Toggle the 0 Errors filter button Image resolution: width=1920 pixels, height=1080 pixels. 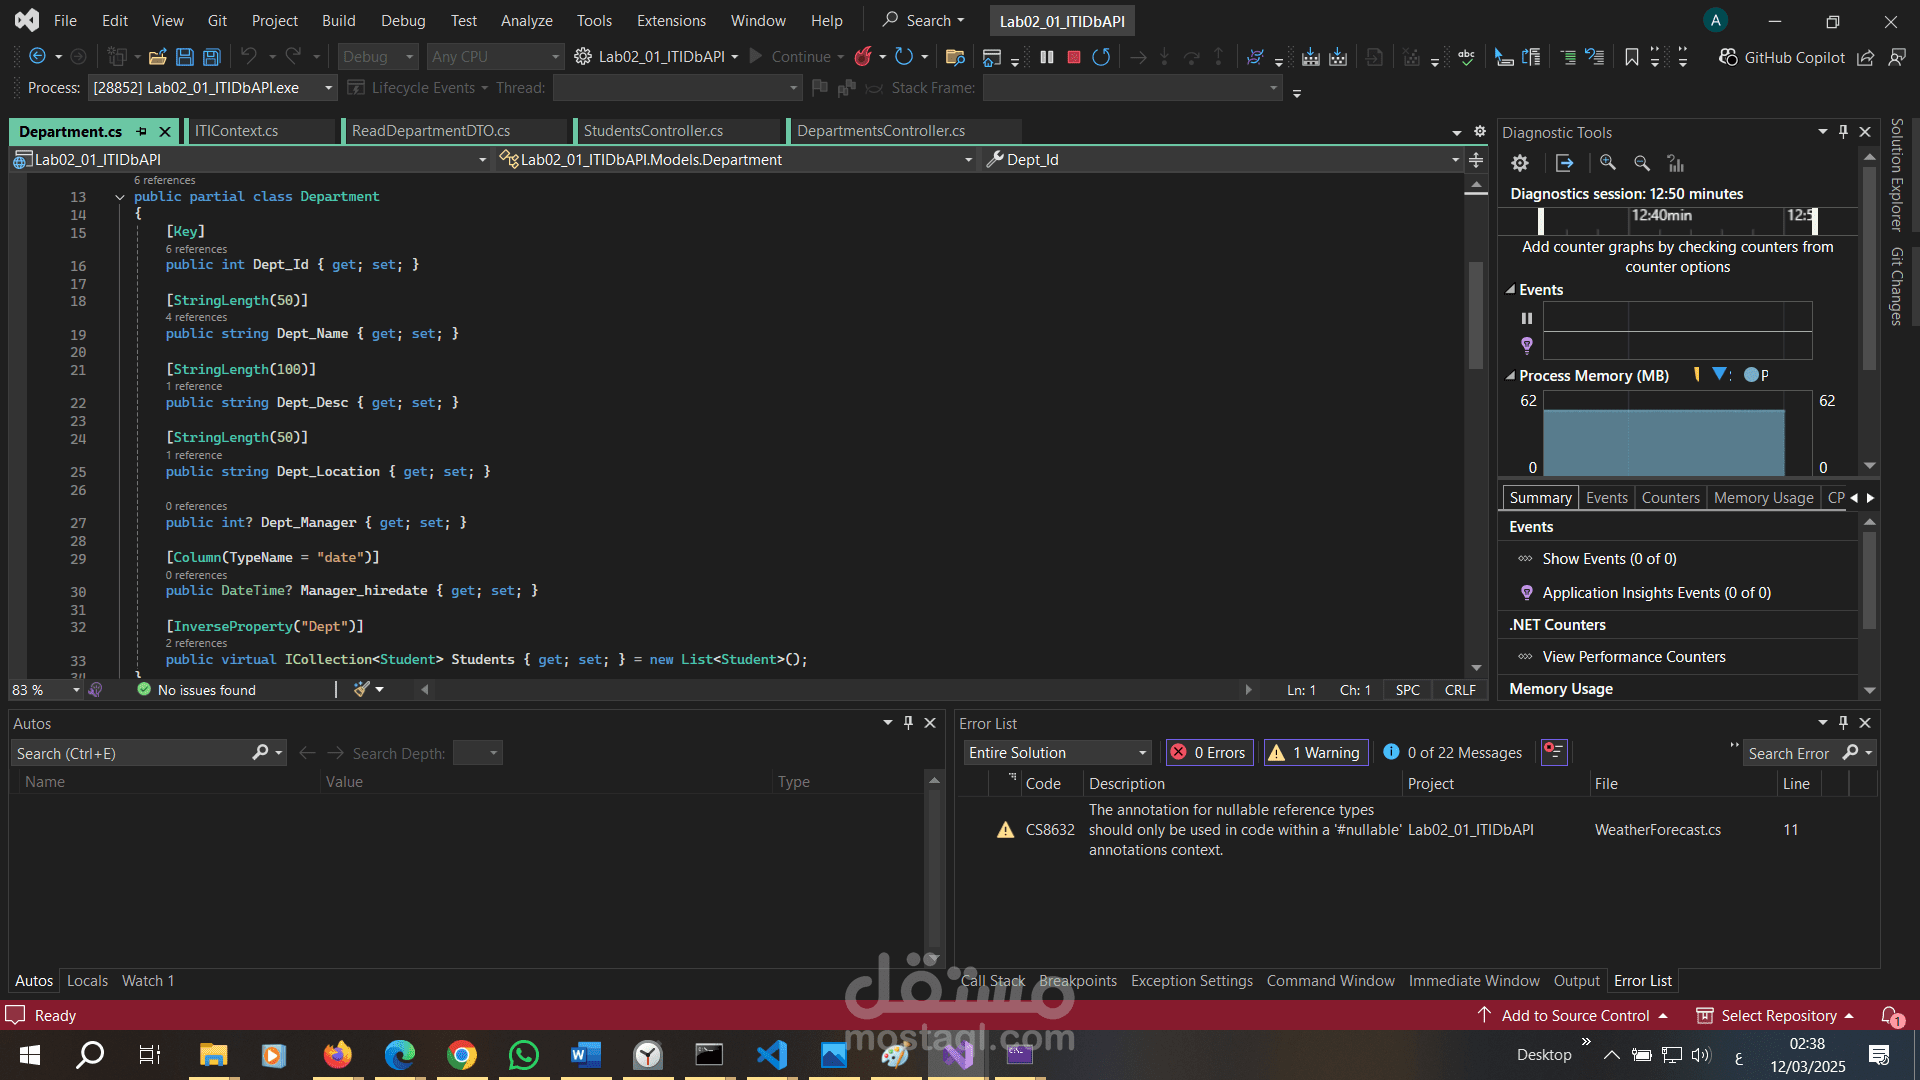pos(1208,753)
